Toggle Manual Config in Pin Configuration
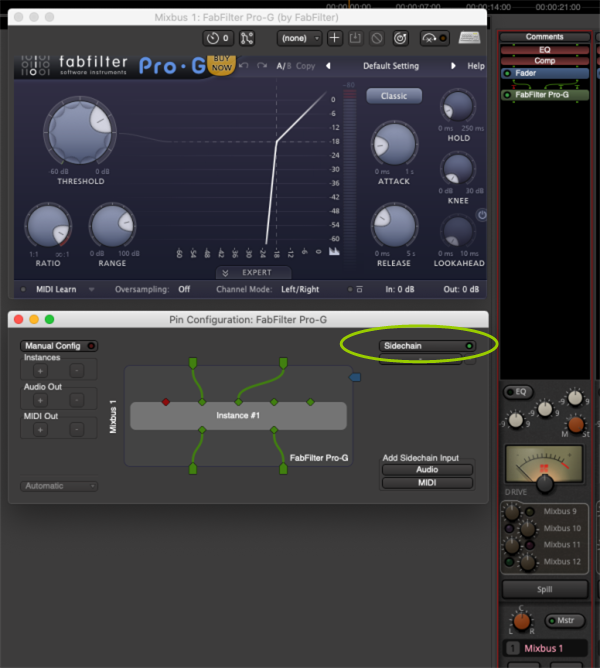The height and width of the screenshot is (668, 600). click(59, 346)
